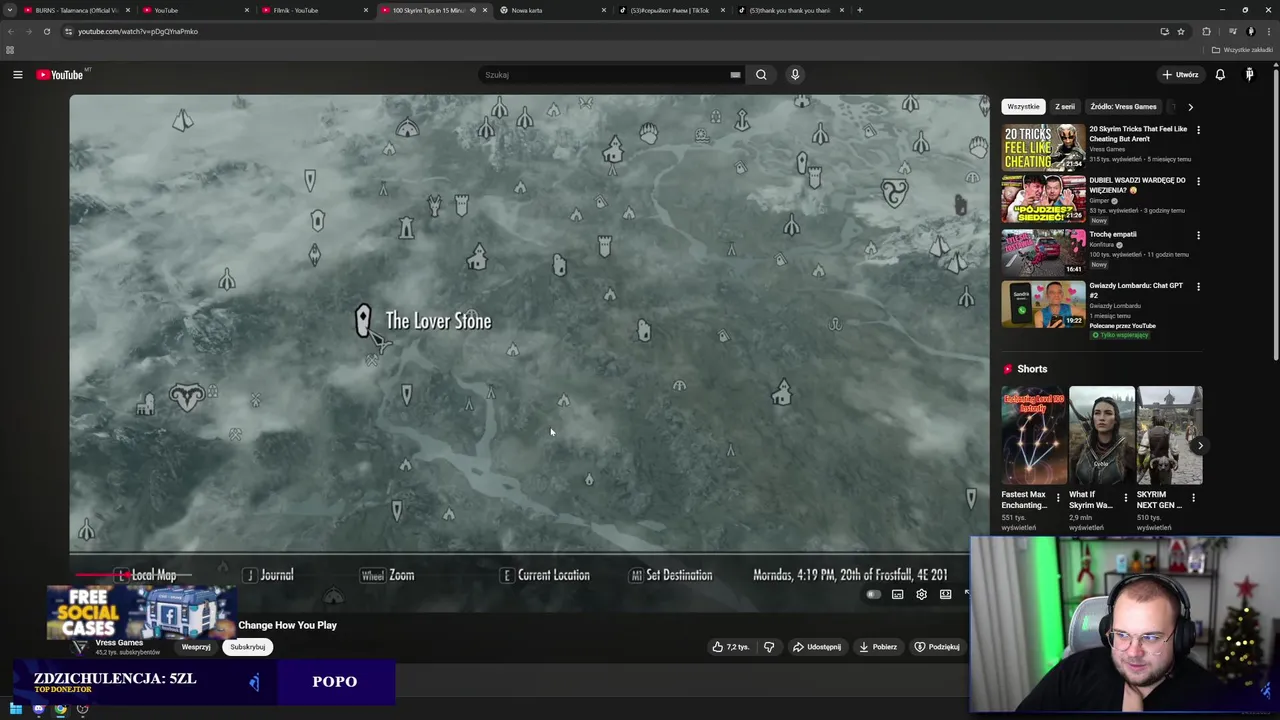
Task: Open the Fastest Max Enchanting short
Action: click(x=1034, y=435)
